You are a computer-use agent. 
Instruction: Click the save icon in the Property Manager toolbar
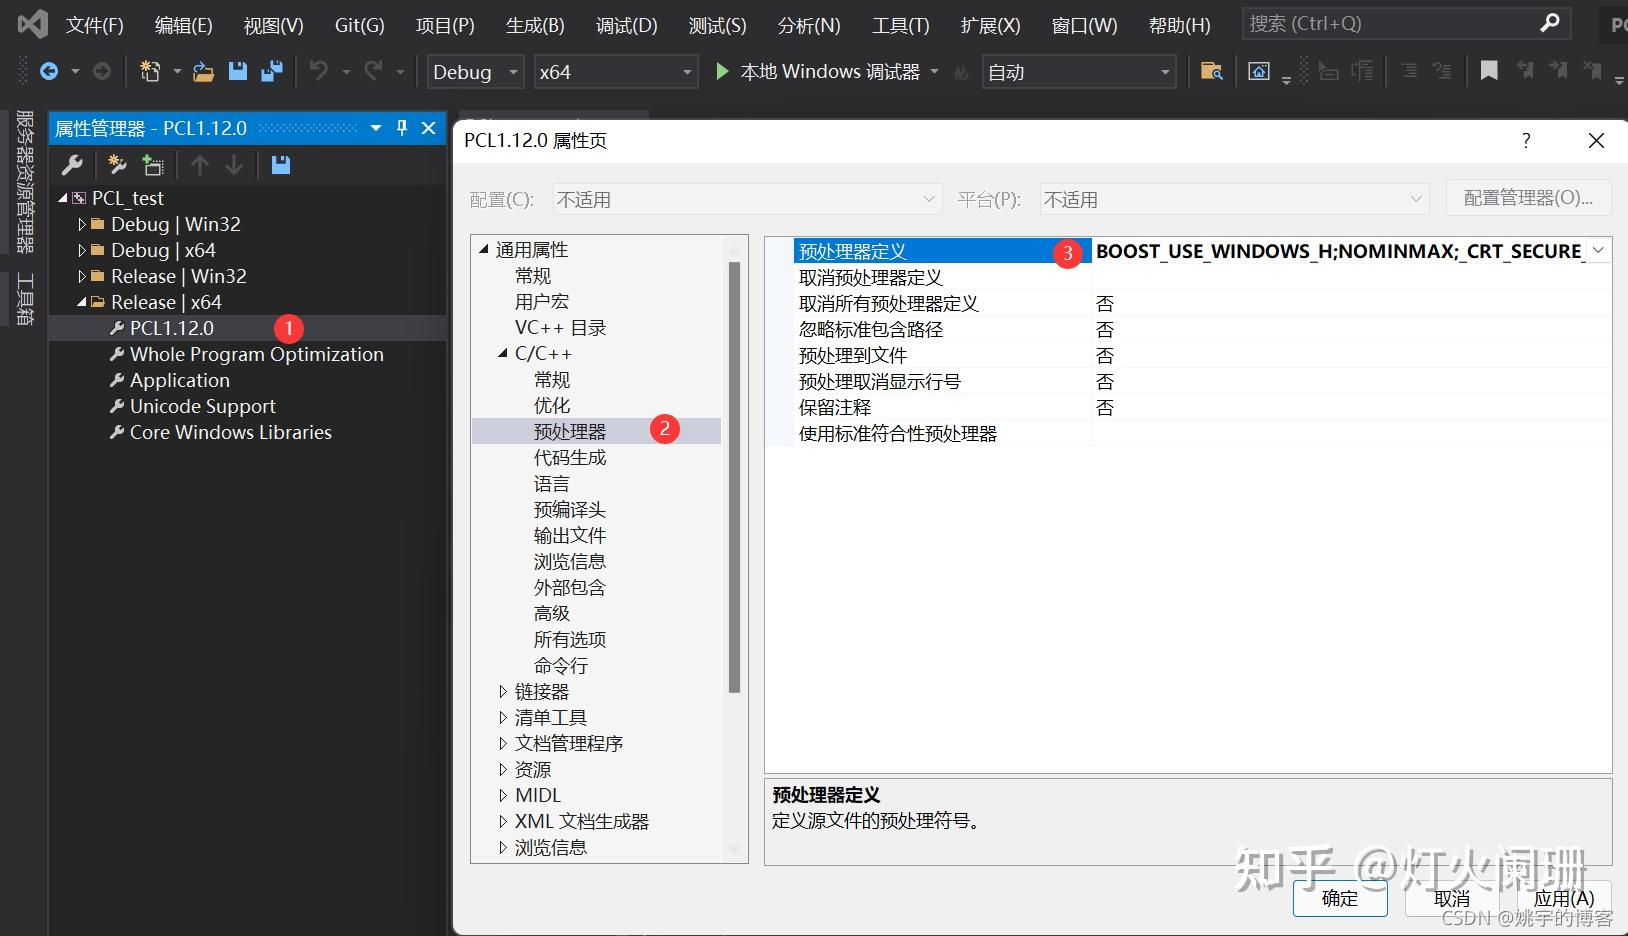(x=279, y=165)
